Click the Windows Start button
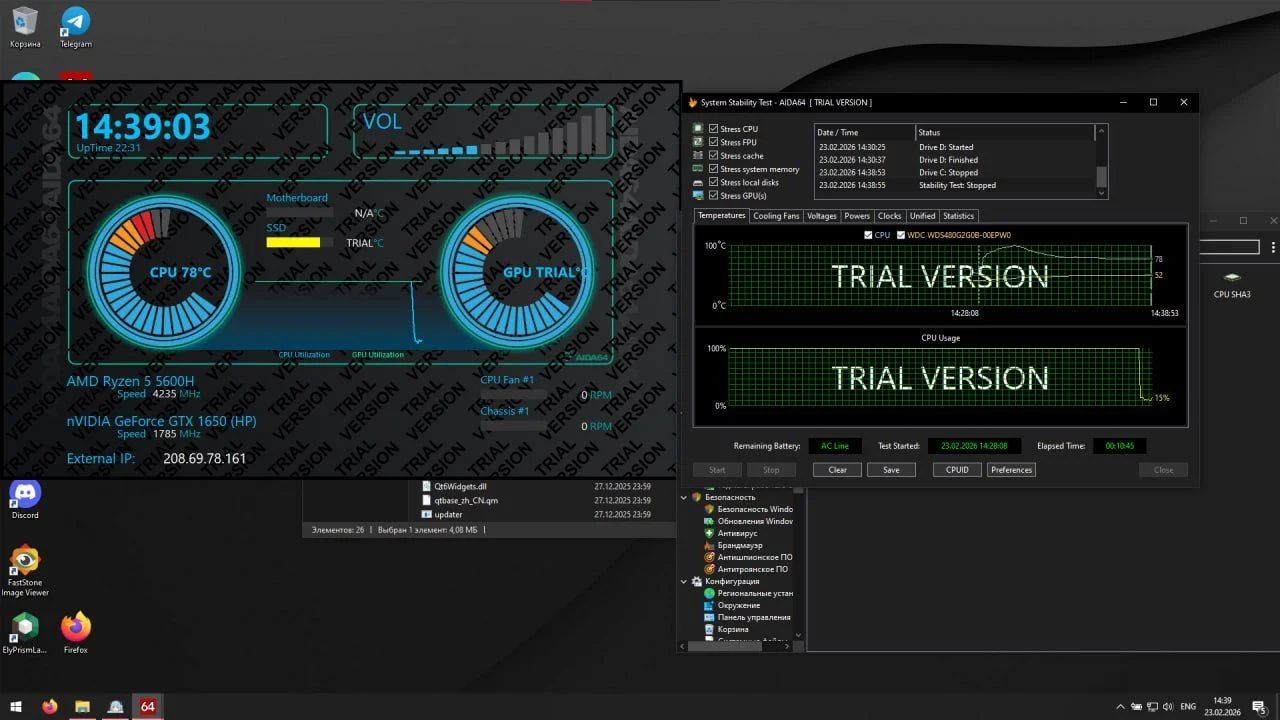1280x720 pixels. [x=15, y=707]
